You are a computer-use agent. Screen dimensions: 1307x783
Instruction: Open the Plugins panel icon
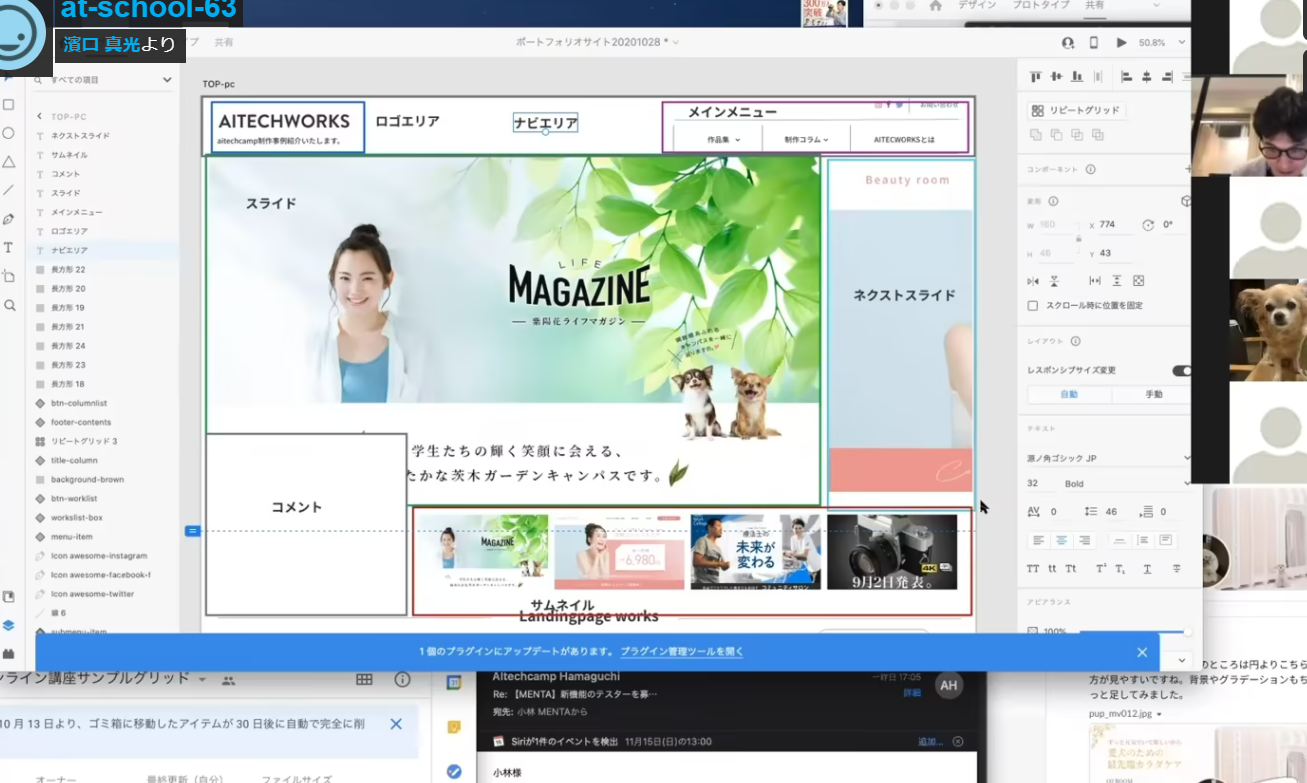click(x=9, y=653)
